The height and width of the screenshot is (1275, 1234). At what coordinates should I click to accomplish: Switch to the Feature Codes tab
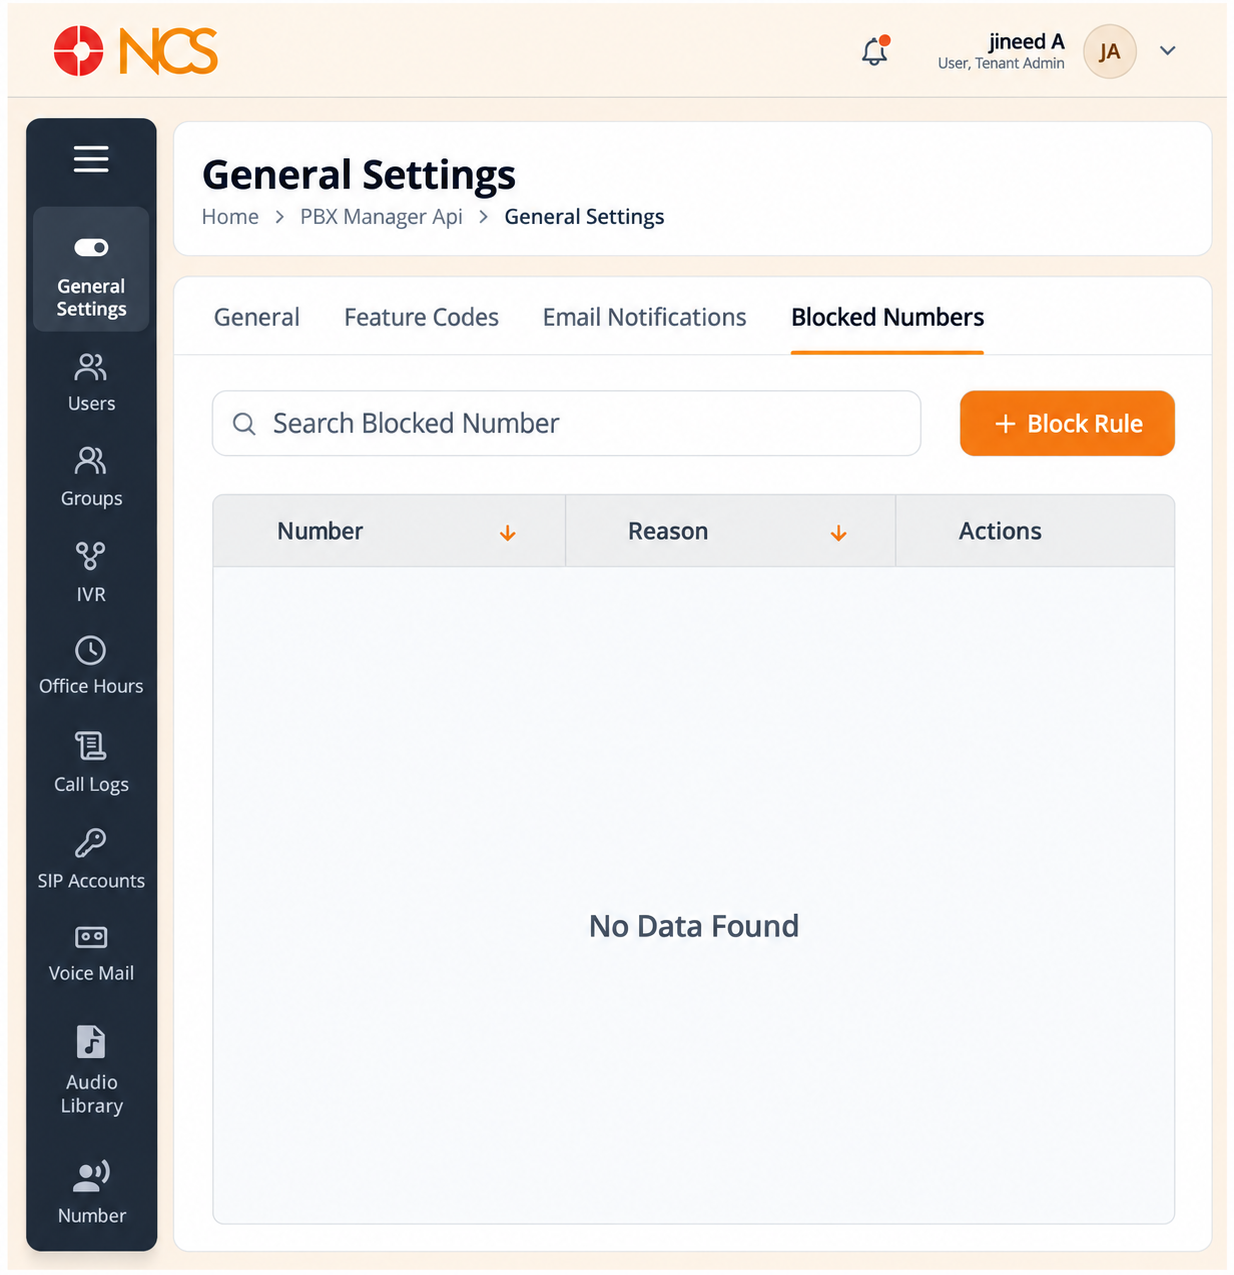(421, 317)
